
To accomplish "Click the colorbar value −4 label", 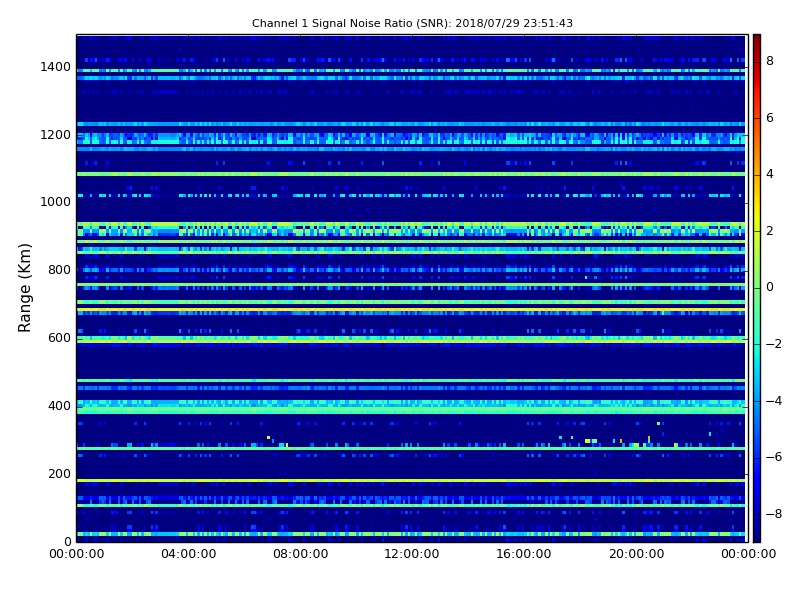I will click(774, 401).
